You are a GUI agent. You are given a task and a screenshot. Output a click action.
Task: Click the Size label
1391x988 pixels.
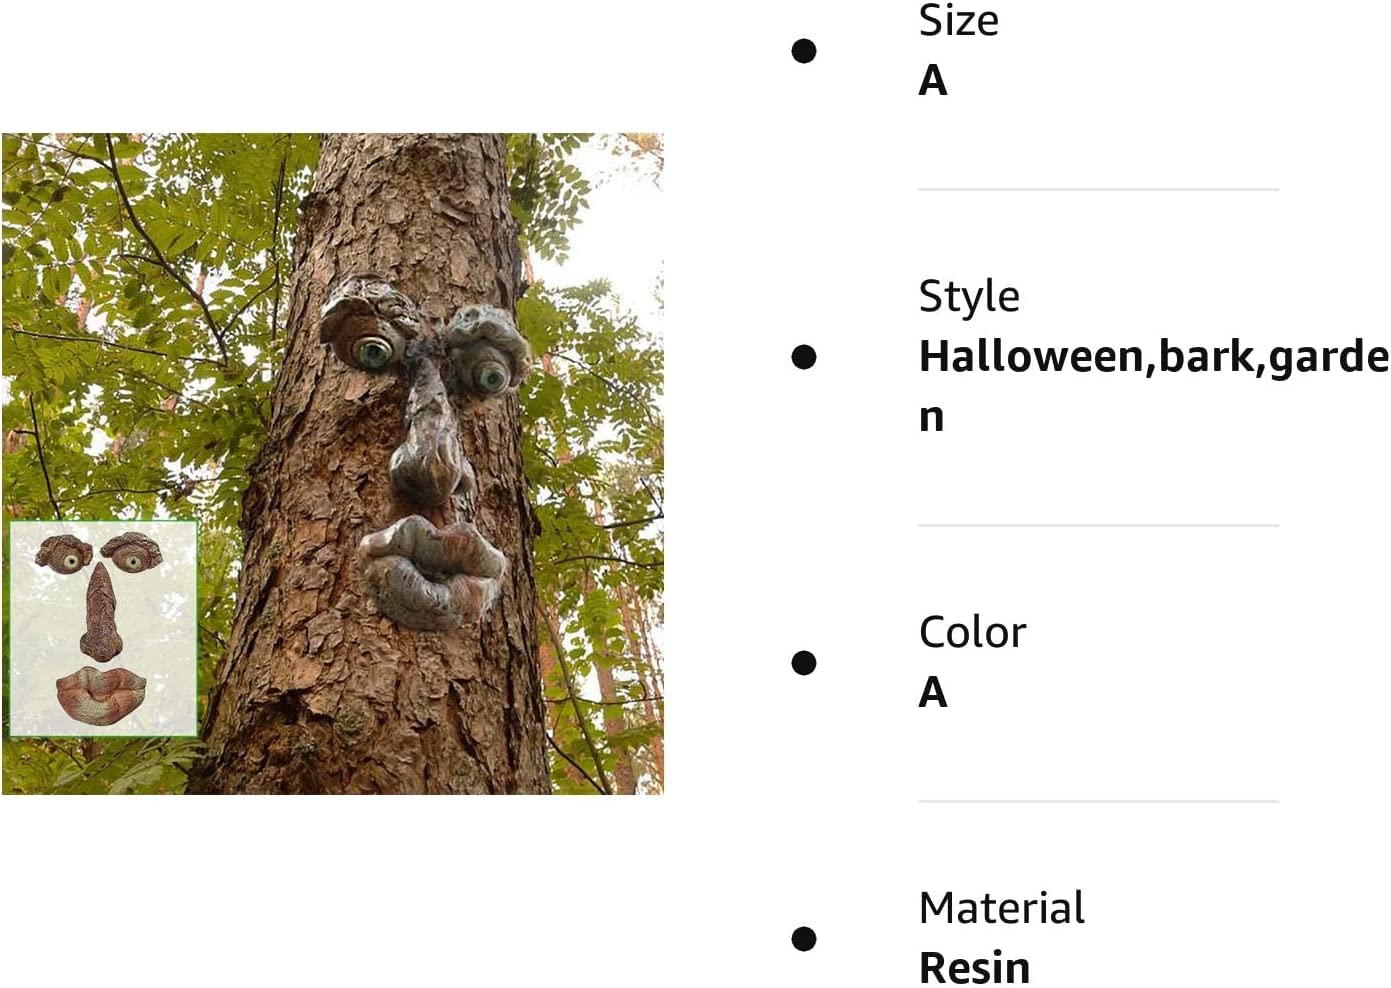(x=958, y=20)
